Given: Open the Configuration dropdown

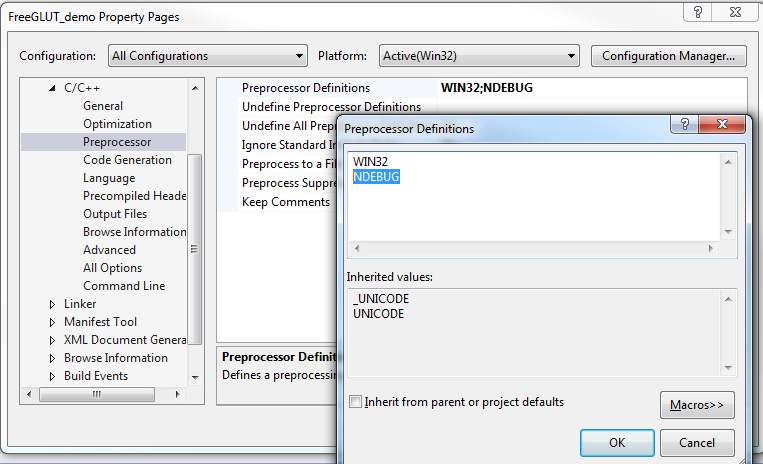Looking at the screenshot, I should pyautogui.click(x=208, y=56).
